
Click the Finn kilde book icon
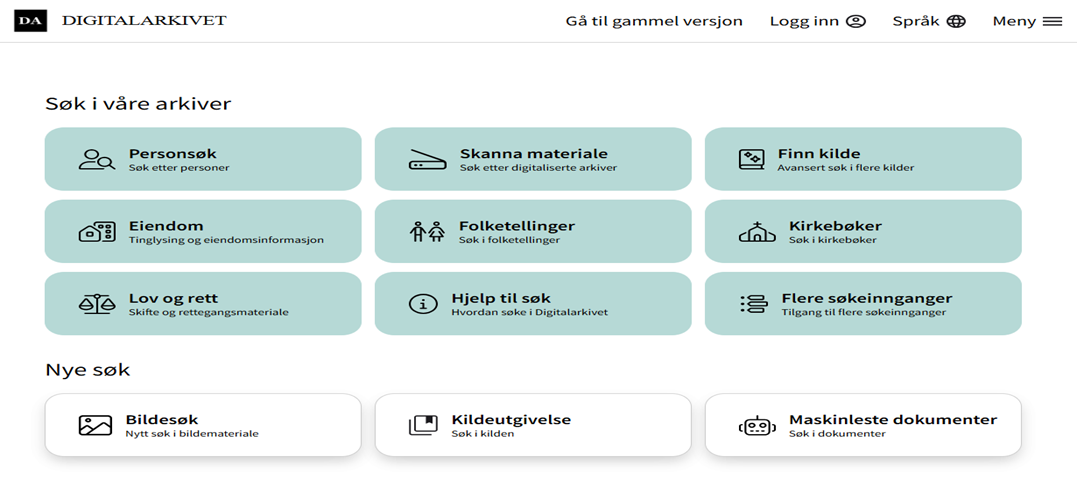(751, 159)
